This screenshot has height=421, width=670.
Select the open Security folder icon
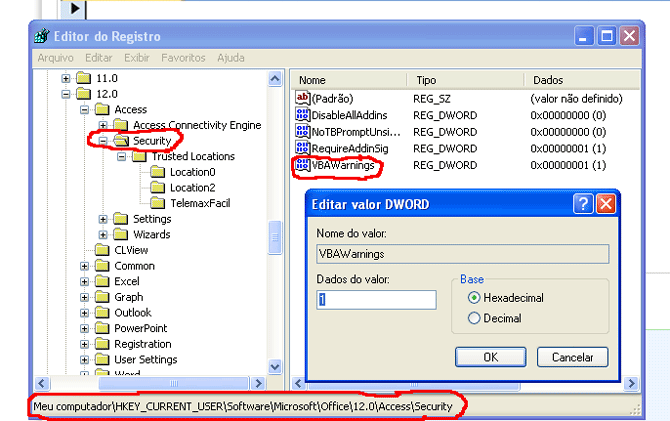click(x=121, y=141)
